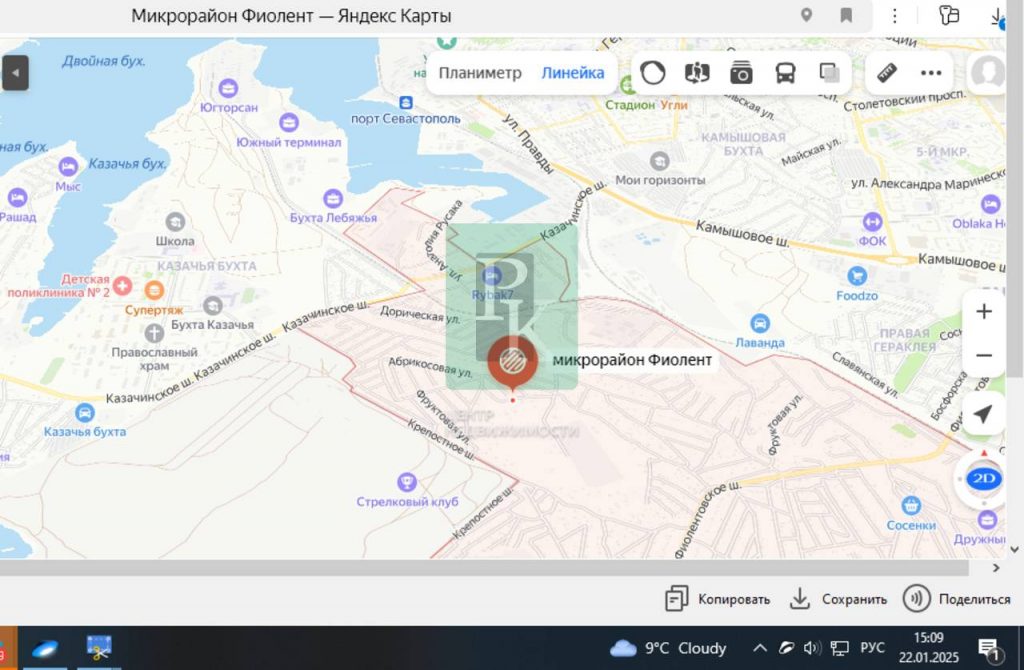
Task: Select the Линейка tab
Action: (573, 73)
